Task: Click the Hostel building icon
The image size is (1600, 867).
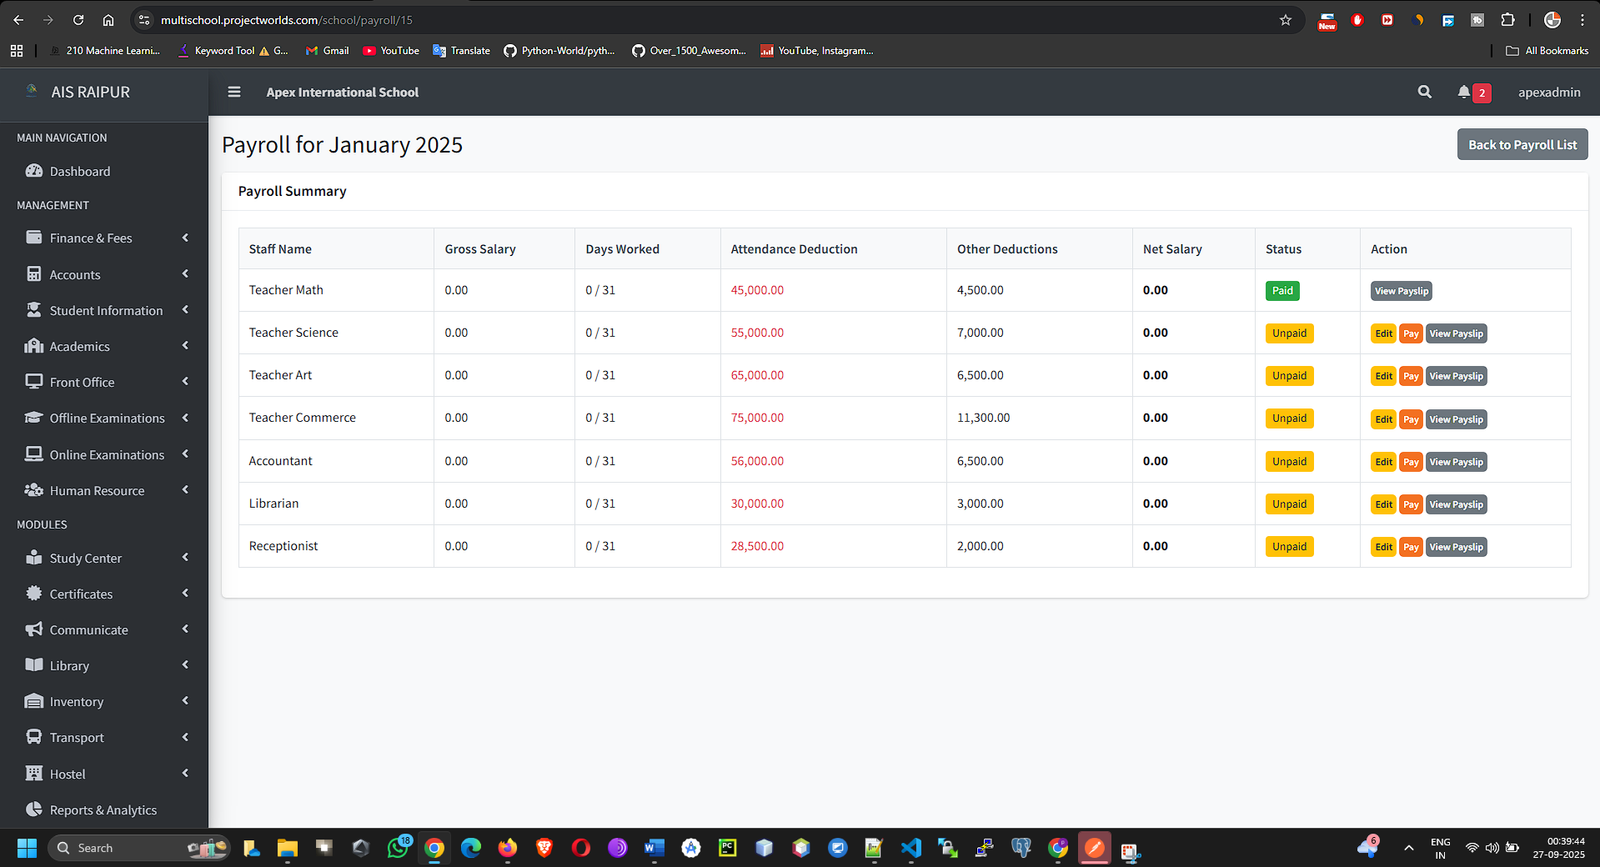Action: [34, 774]
